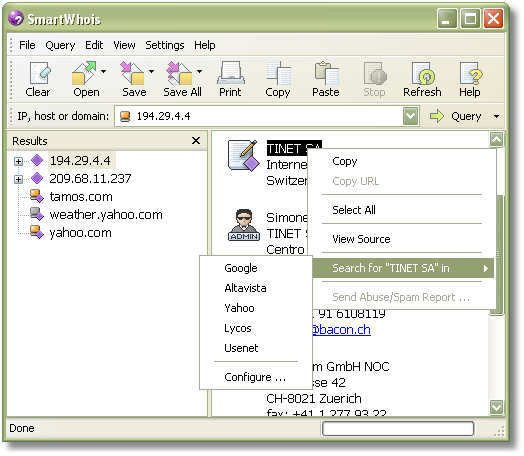The image size is (524, 456).
Task: Click the notepad record icon beside TINET SA
Action: point(244,155)
